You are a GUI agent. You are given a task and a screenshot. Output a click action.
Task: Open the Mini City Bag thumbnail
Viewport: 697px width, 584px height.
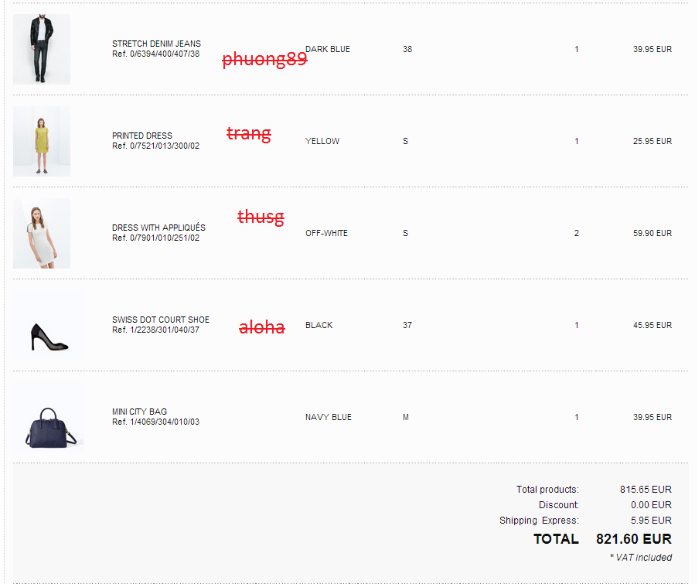[x=48, y=417]
